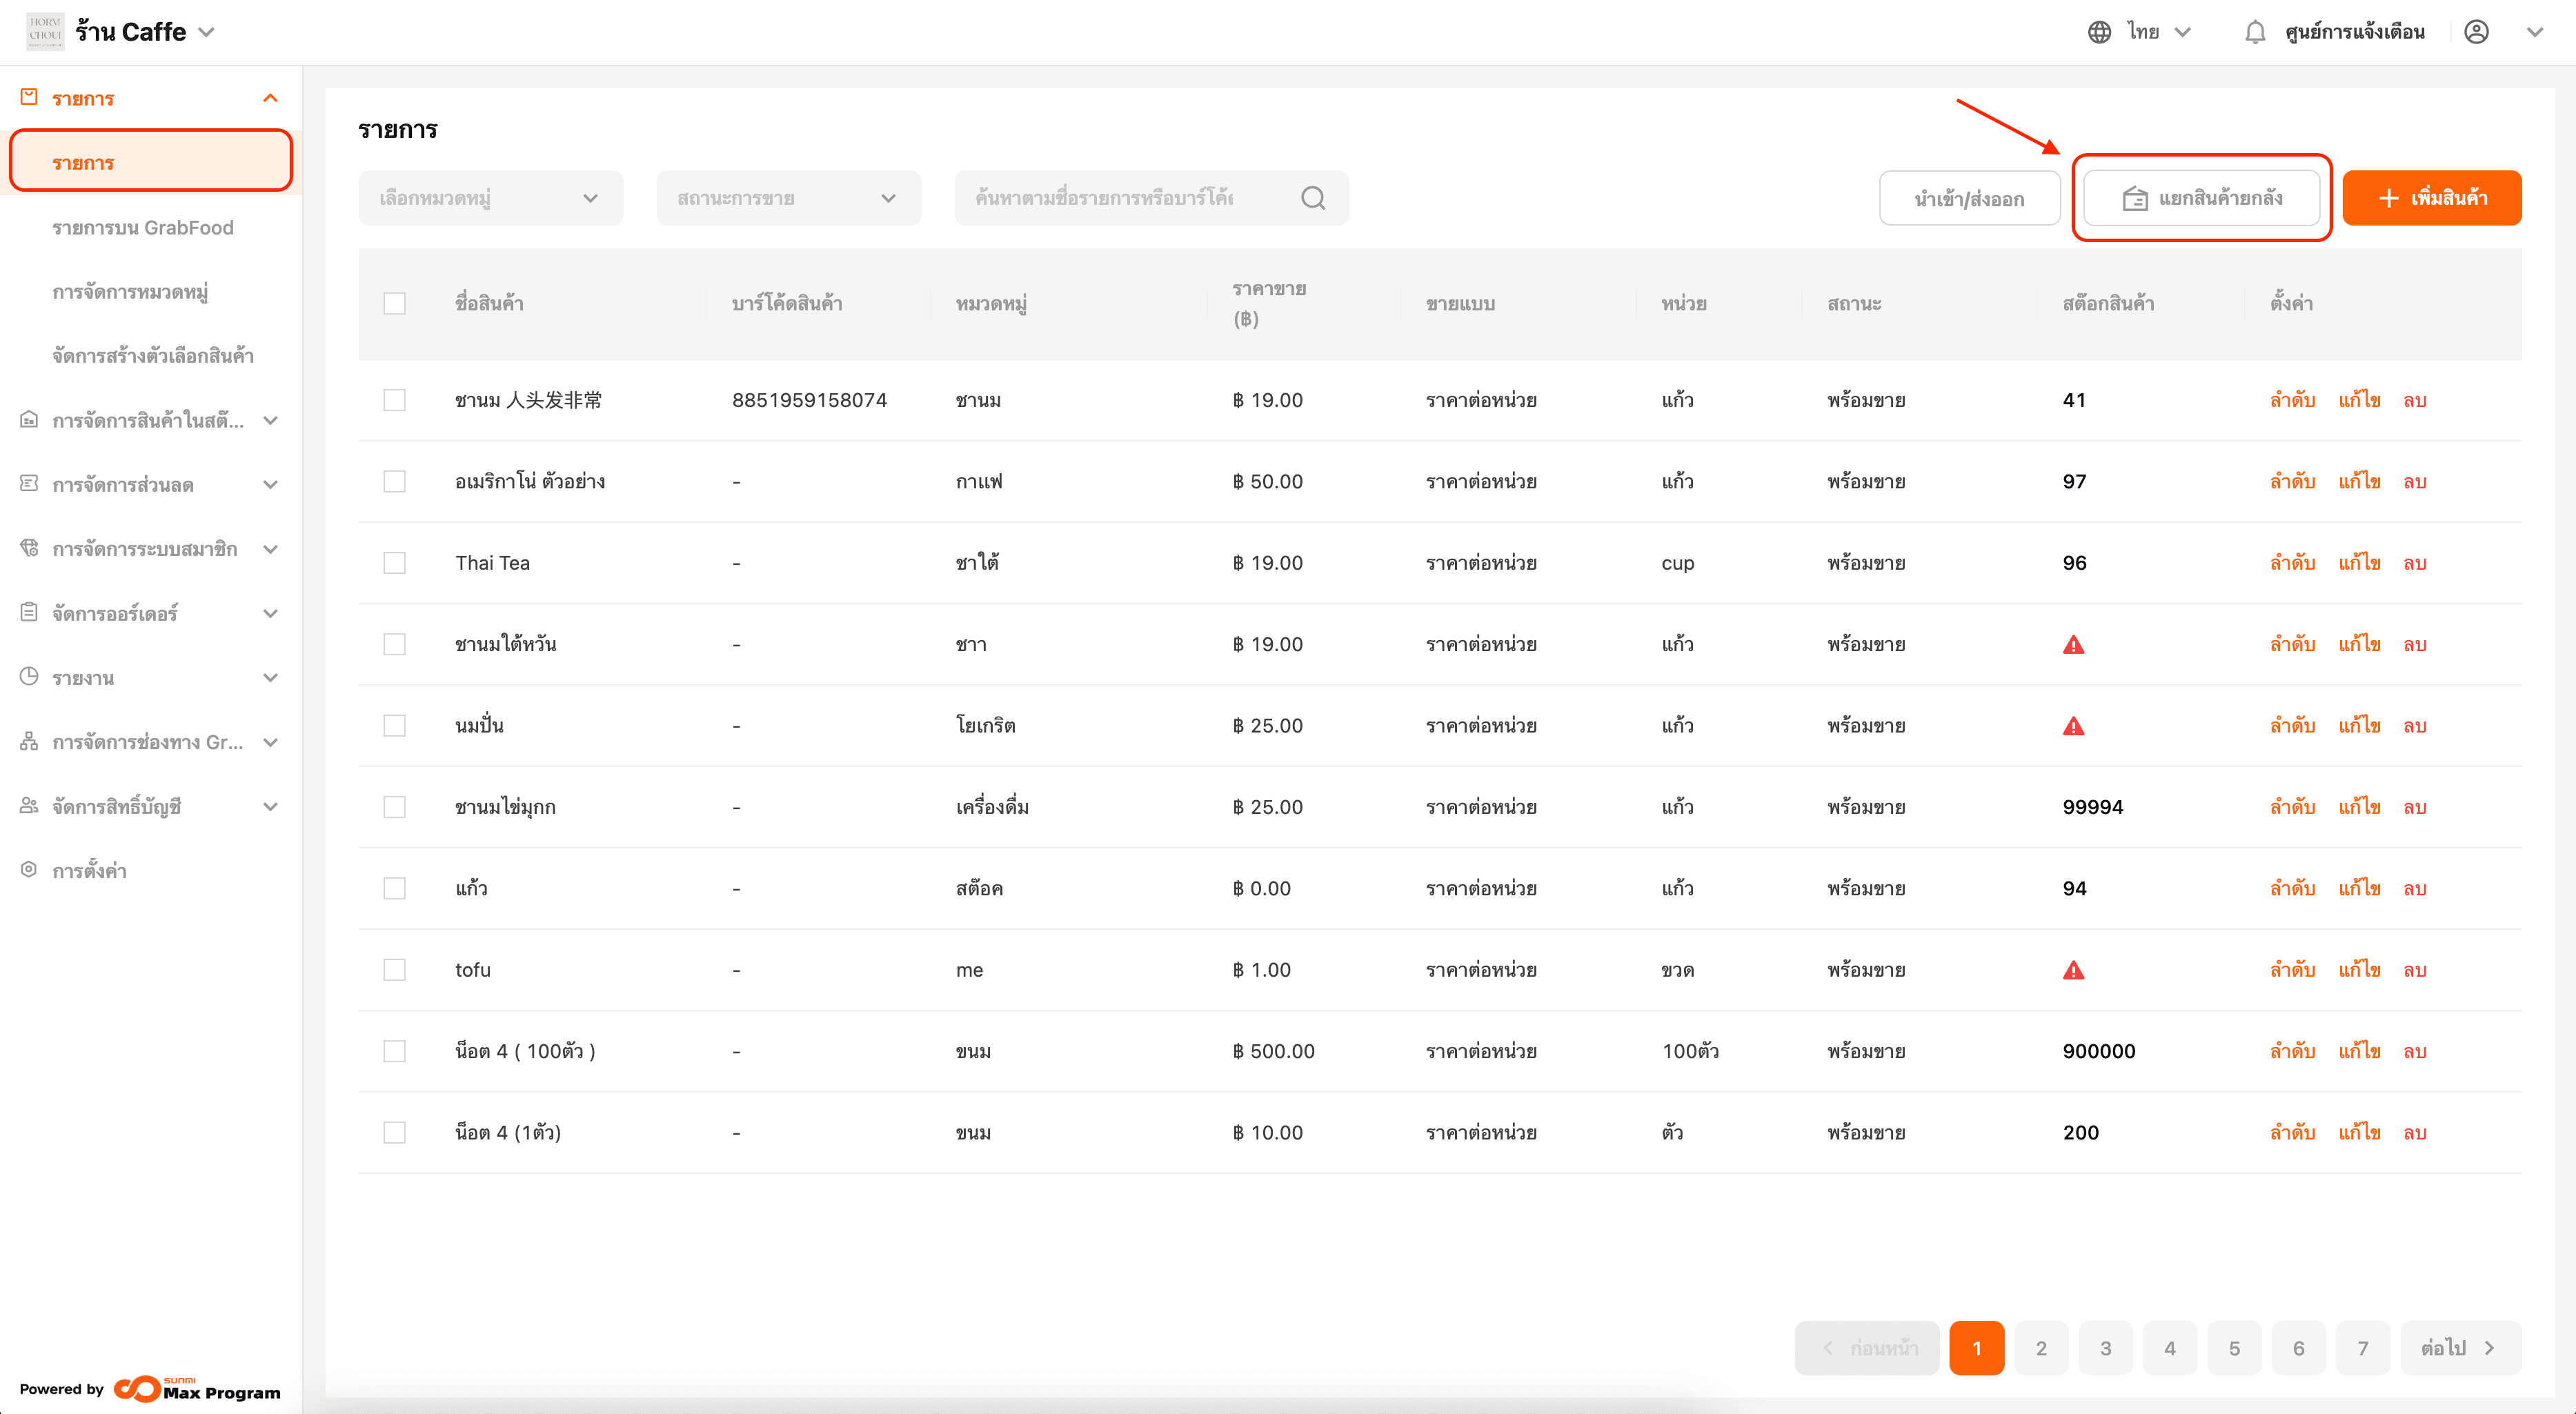Image resolution: width=2576 pixels, height=1414 pixels.
Task: Click stock warning icon for tofu row
Action: tap(2073, 970)
